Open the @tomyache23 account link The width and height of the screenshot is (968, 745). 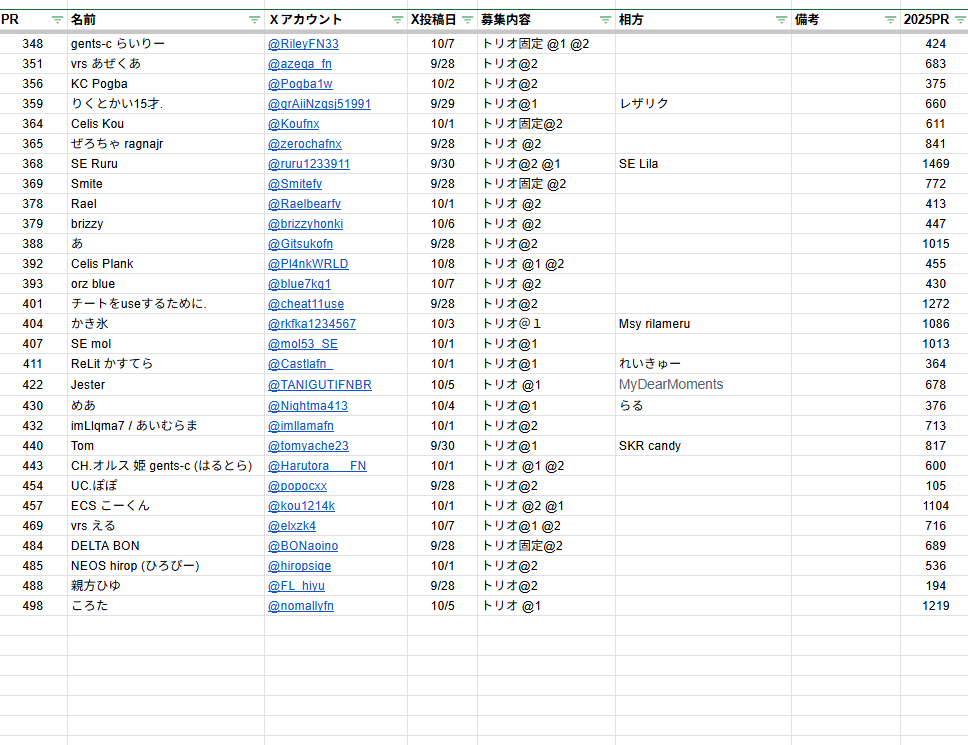(308, 446)
